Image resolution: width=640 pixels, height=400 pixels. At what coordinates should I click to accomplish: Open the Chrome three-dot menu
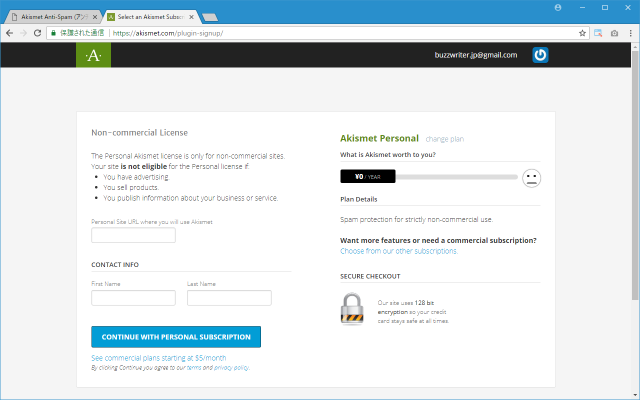(x=631, y=33)
